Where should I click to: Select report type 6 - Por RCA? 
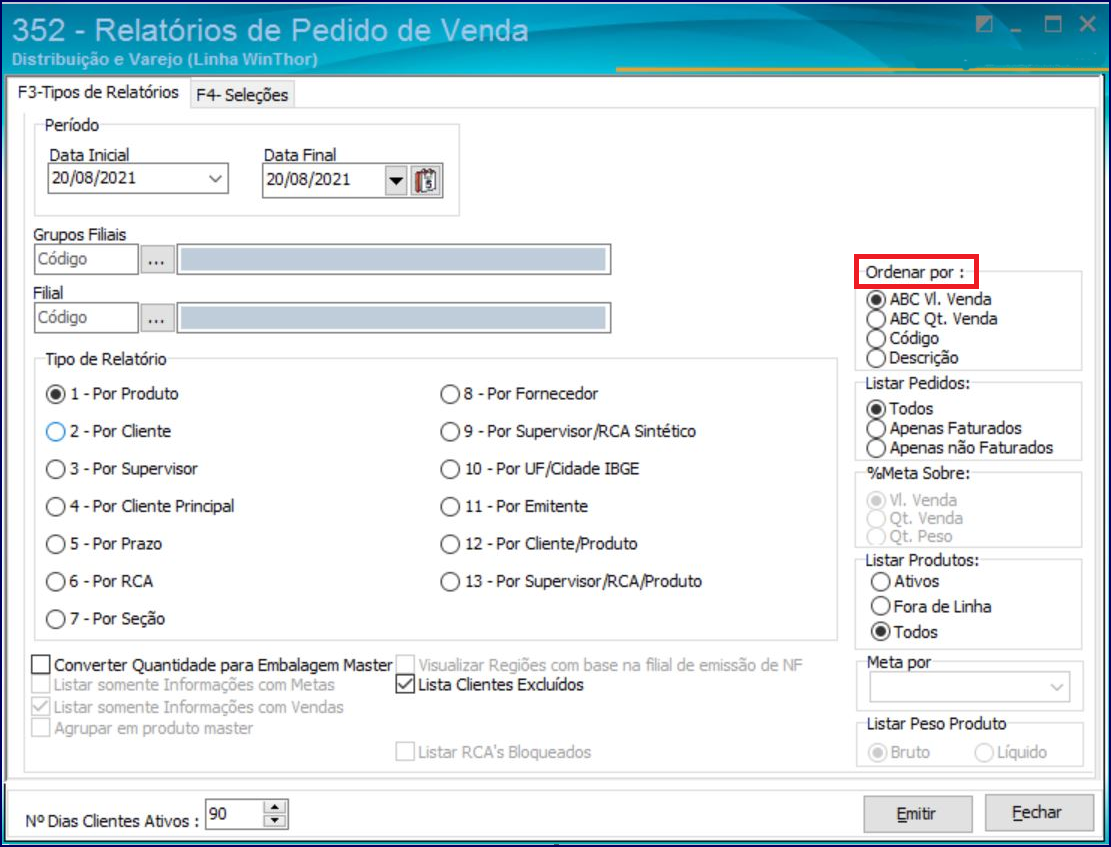(x=100, y=582)
